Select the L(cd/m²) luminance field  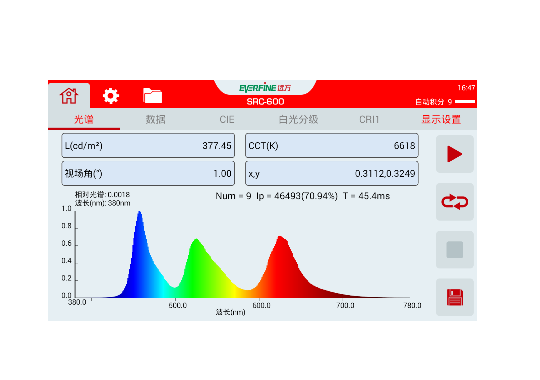[x=148, y=146]
